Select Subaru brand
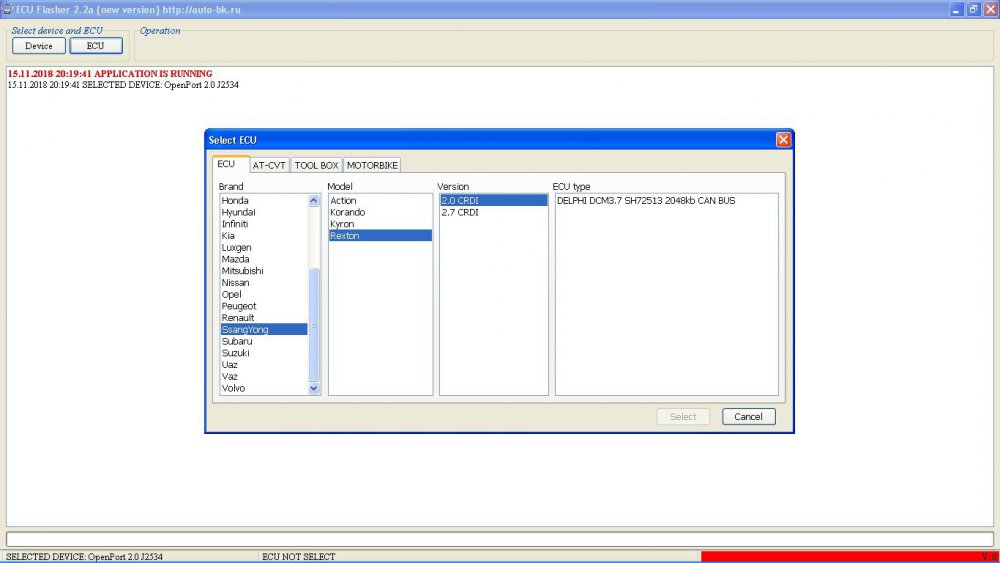Image resolution: width=1000 pixels, height=563 pixels. click(x=237, y=341)
